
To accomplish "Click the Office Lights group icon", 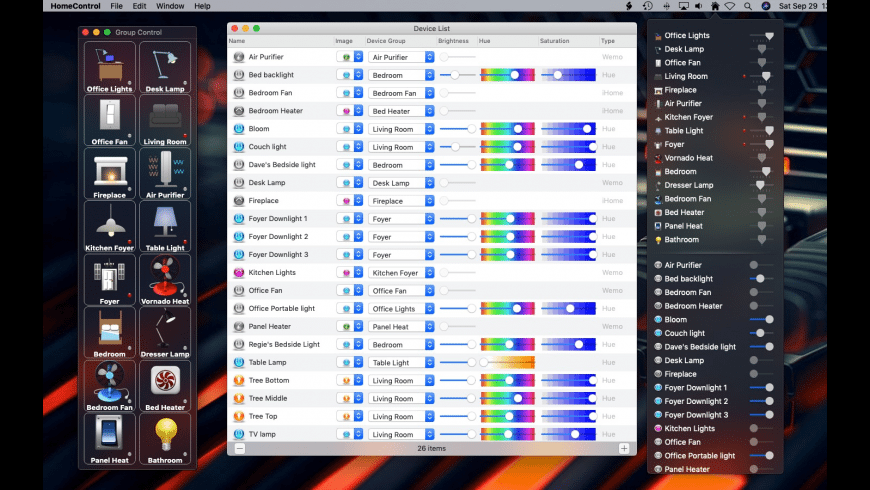I will tap(110, 68).
